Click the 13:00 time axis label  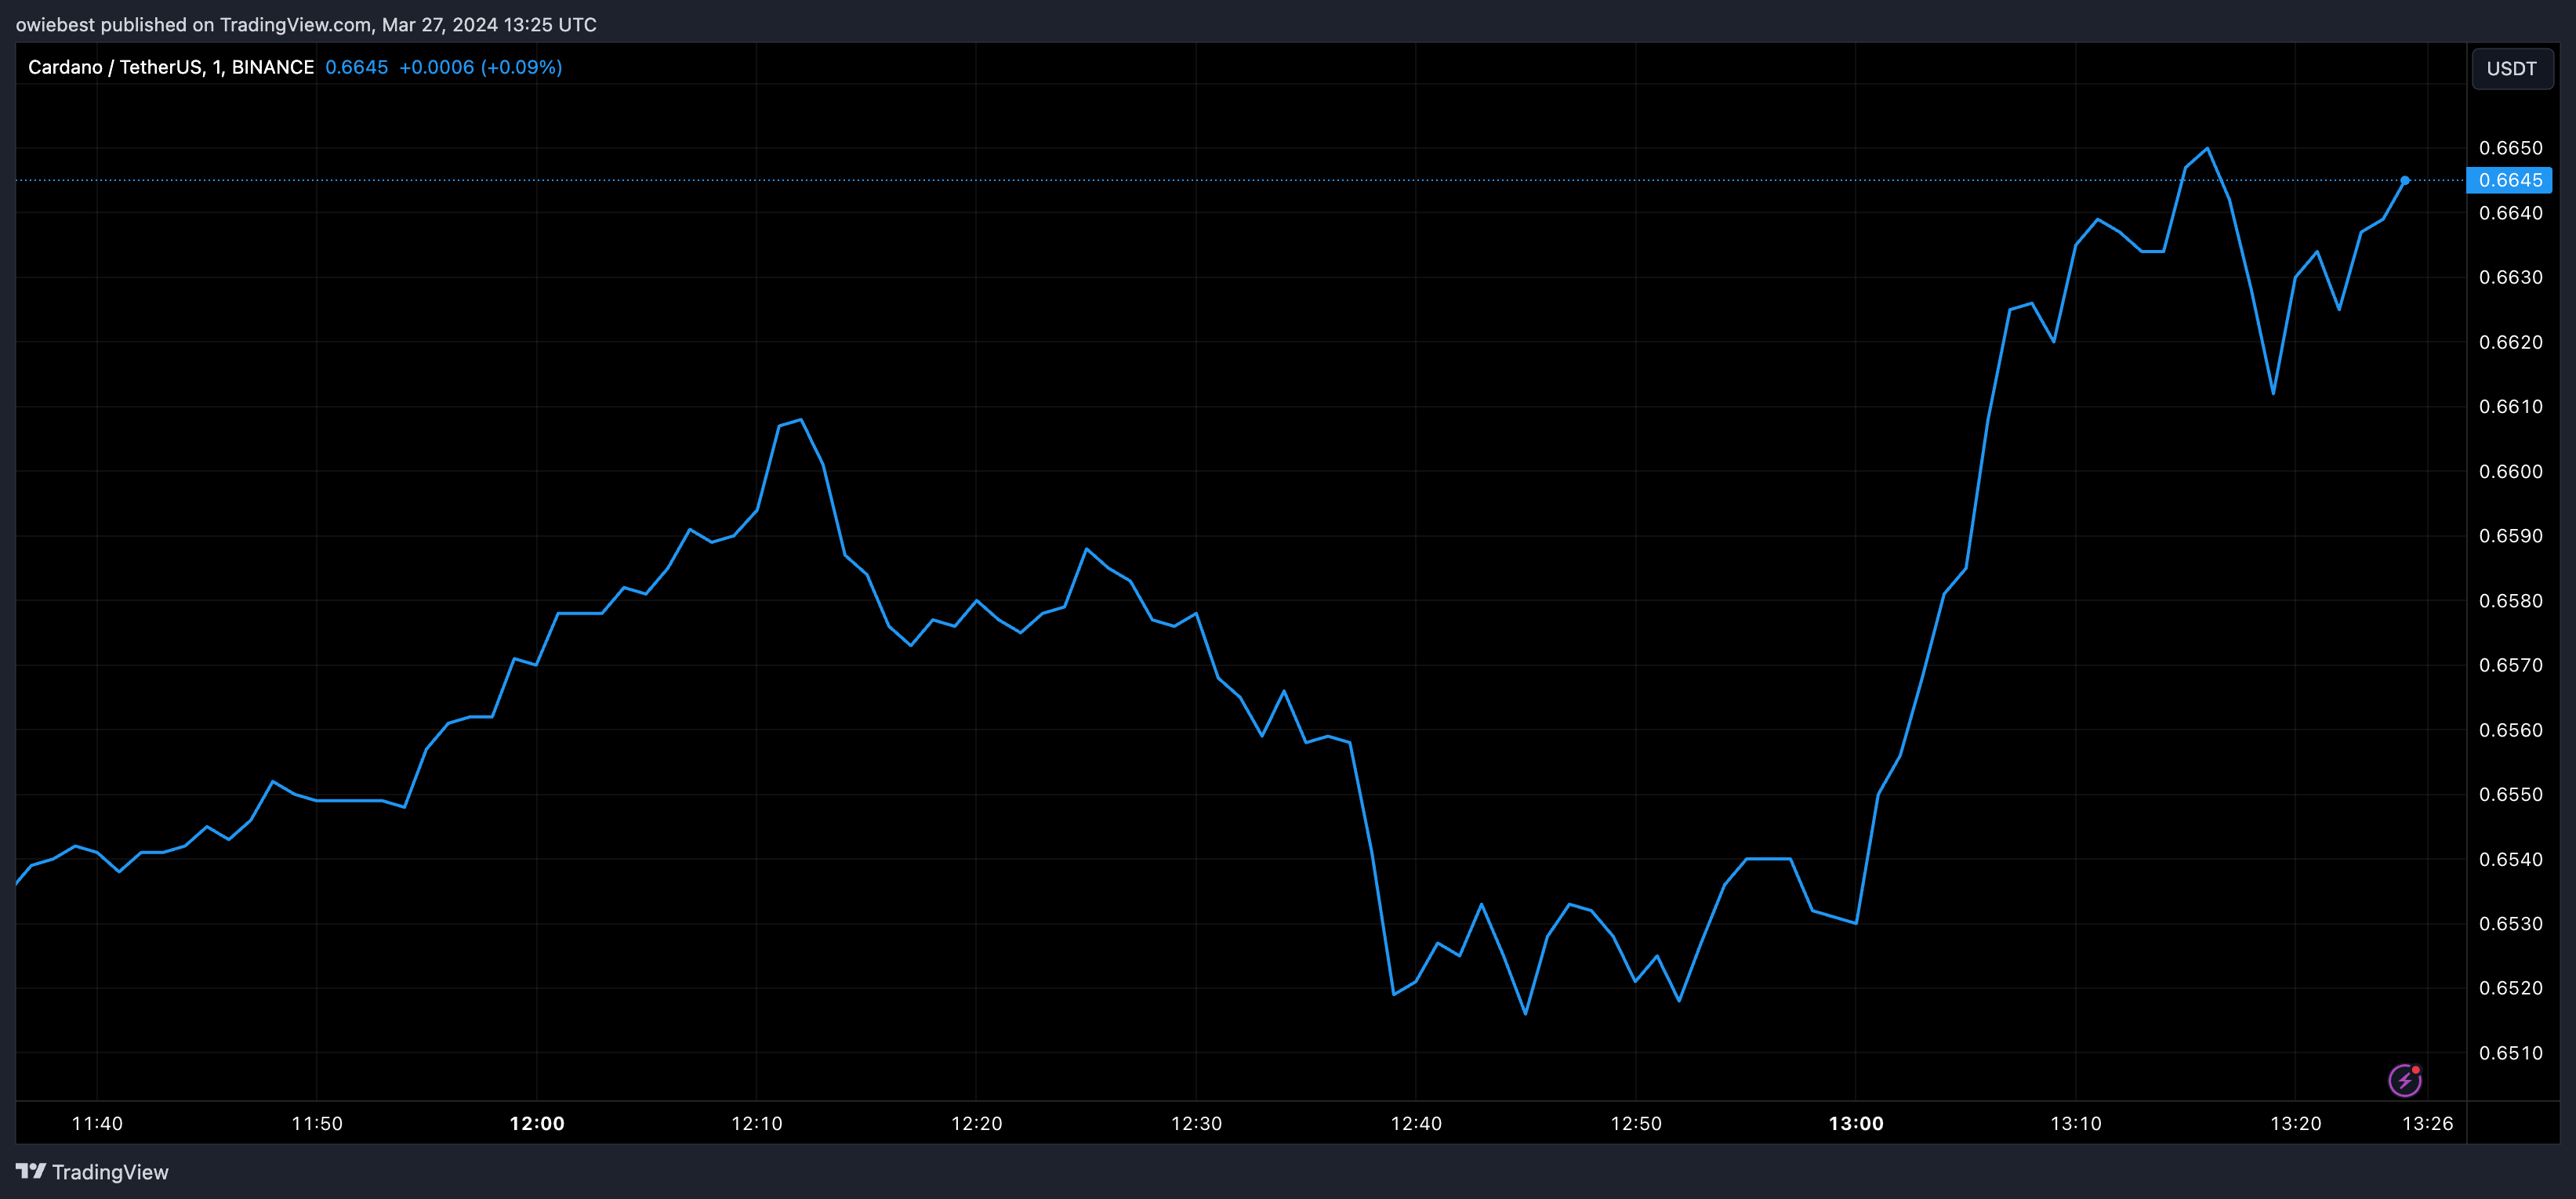[1856, 1123]
